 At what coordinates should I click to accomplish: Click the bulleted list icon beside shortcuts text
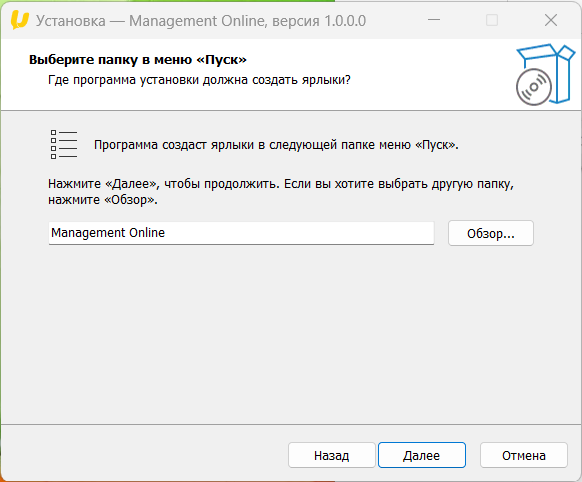click(x=64, y=144)
